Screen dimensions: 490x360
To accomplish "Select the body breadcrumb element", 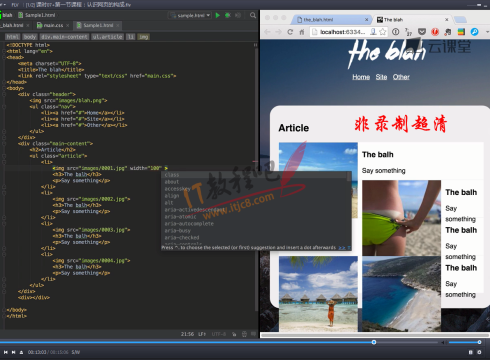I will pos(30,37).
